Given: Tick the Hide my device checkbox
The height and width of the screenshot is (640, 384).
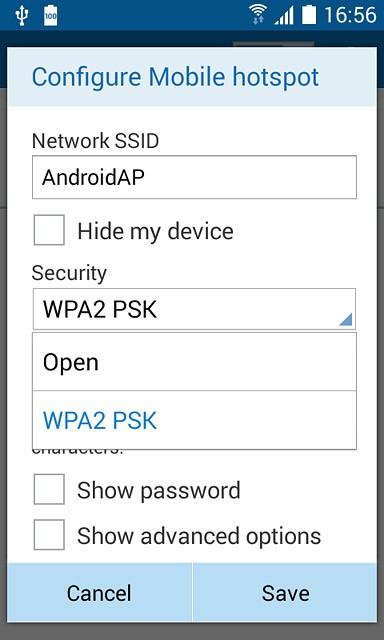Looking at the screenshot, I should tap(49, 230).
